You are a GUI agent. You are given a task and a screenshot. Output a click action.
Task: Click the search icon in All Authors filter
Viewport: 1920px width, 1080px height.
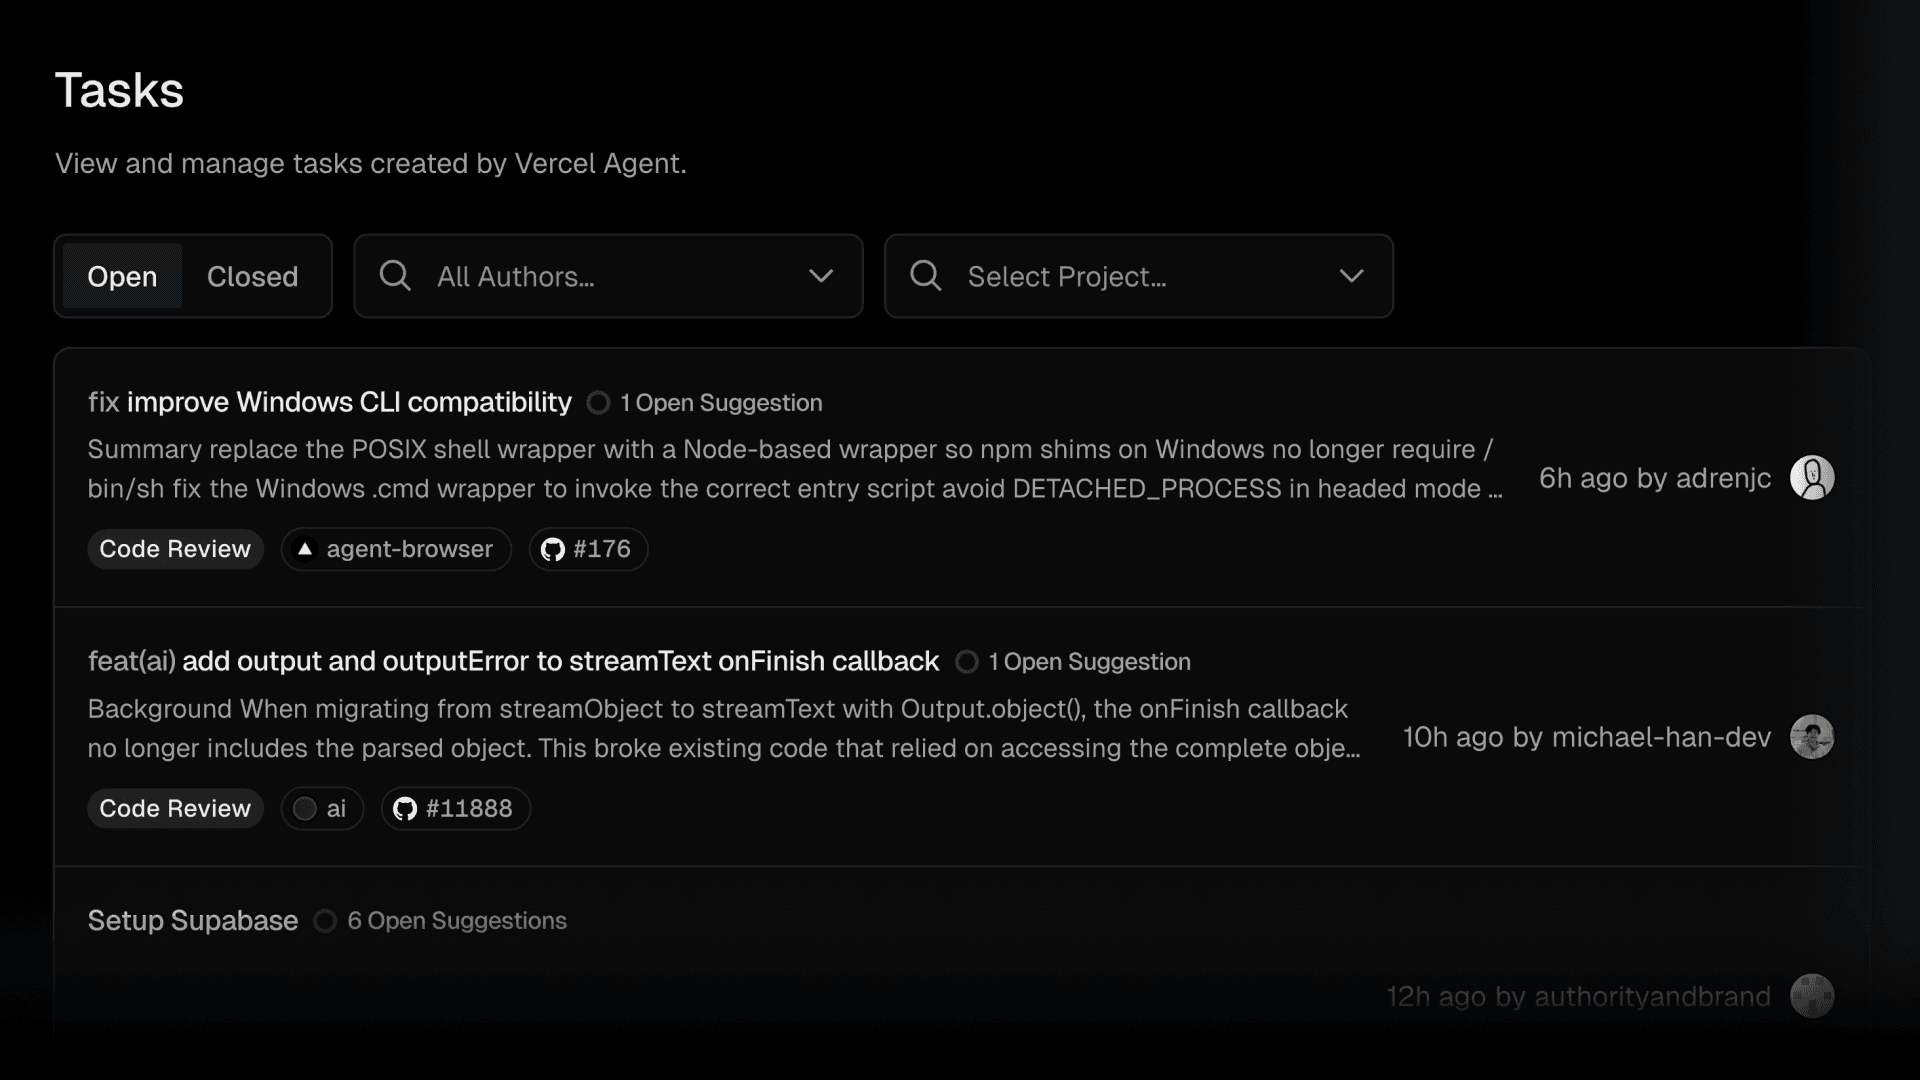395,276
